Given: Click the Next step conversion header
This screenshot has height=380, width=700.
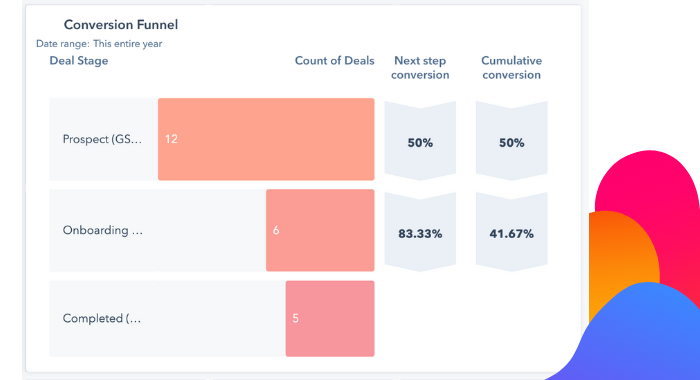Looking at the screenshot, I should coord(420,67).
